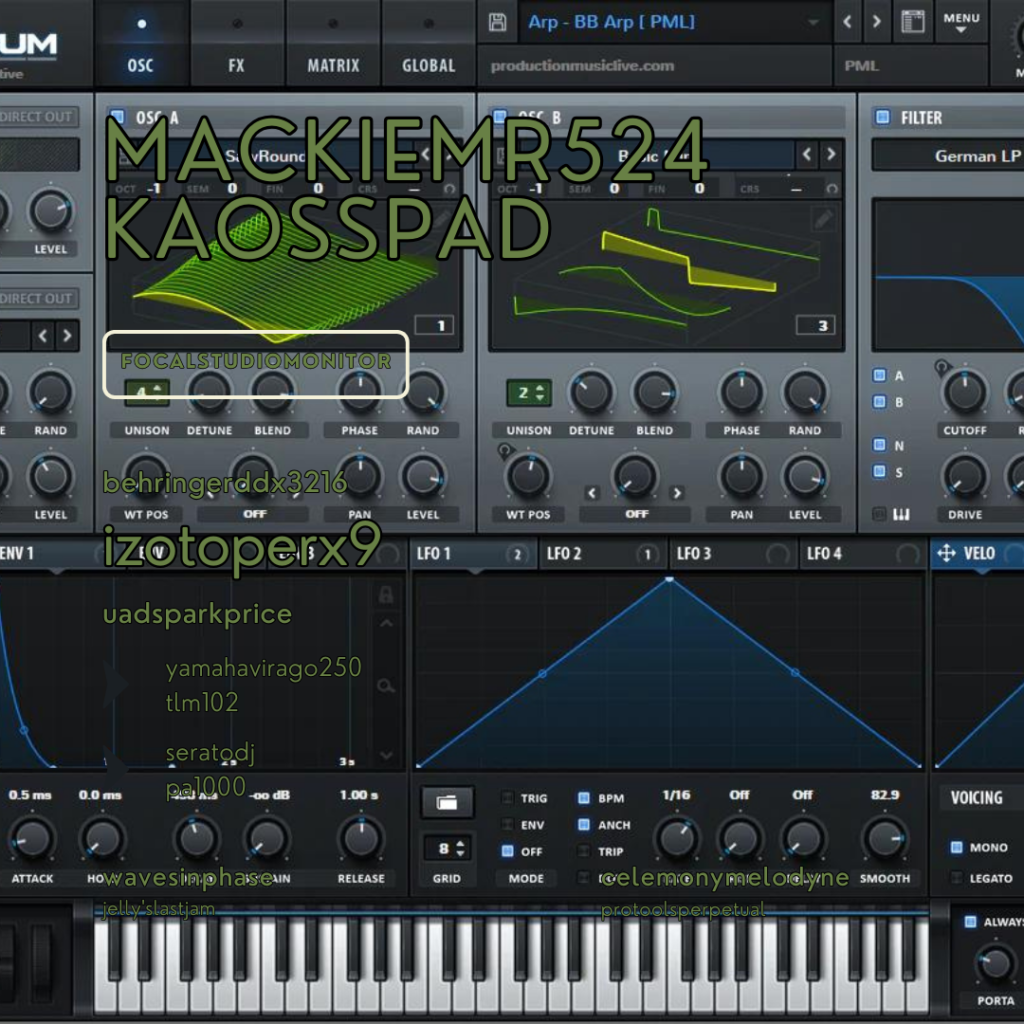Click the envelope graph down chevron

click(386, 756)
